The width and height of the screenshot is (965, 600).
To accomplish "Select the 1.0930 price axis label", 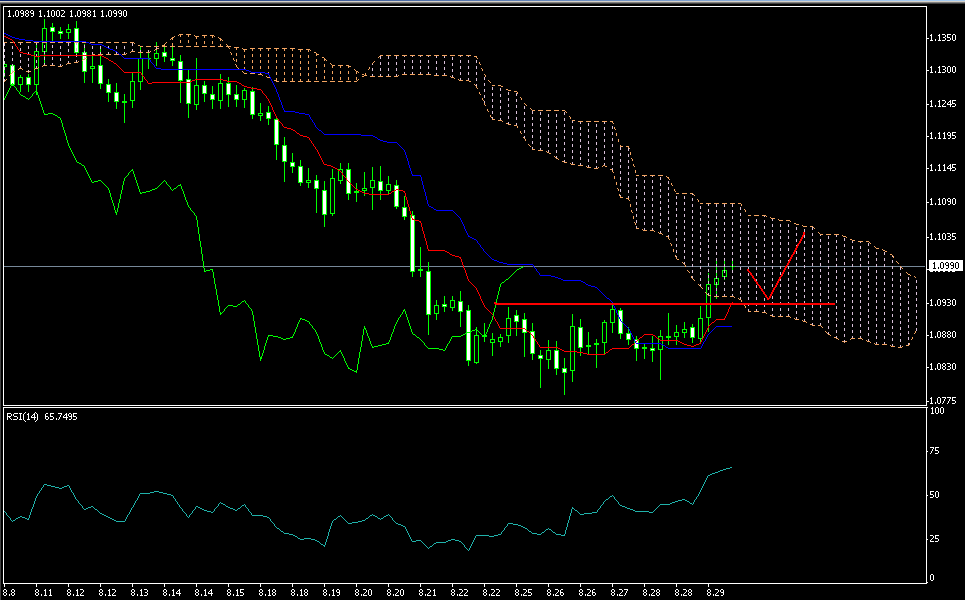I will click(943, 302).
